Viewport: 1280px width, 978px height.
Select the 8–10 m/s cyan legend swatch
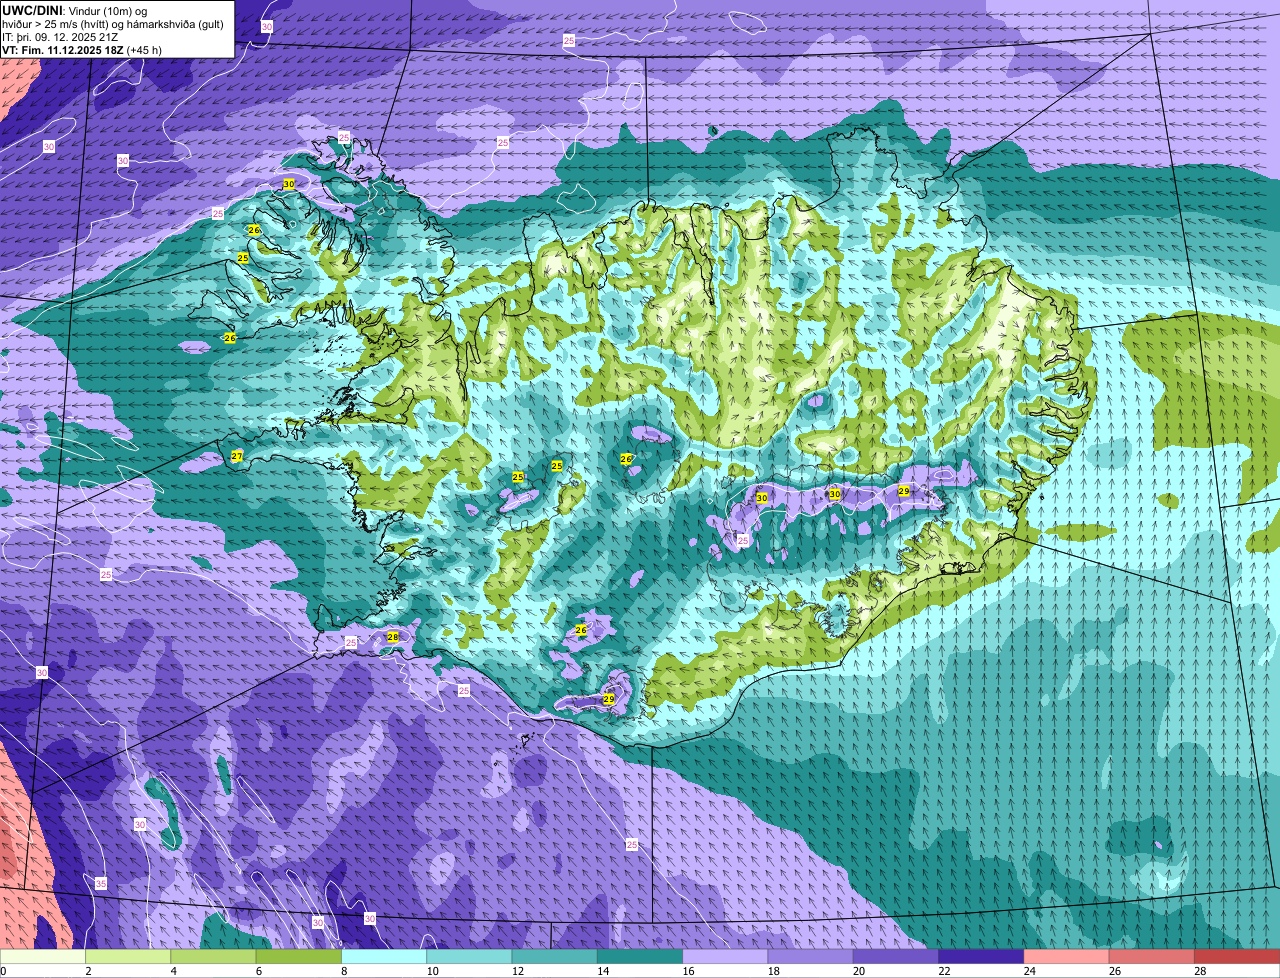point(384,956)
